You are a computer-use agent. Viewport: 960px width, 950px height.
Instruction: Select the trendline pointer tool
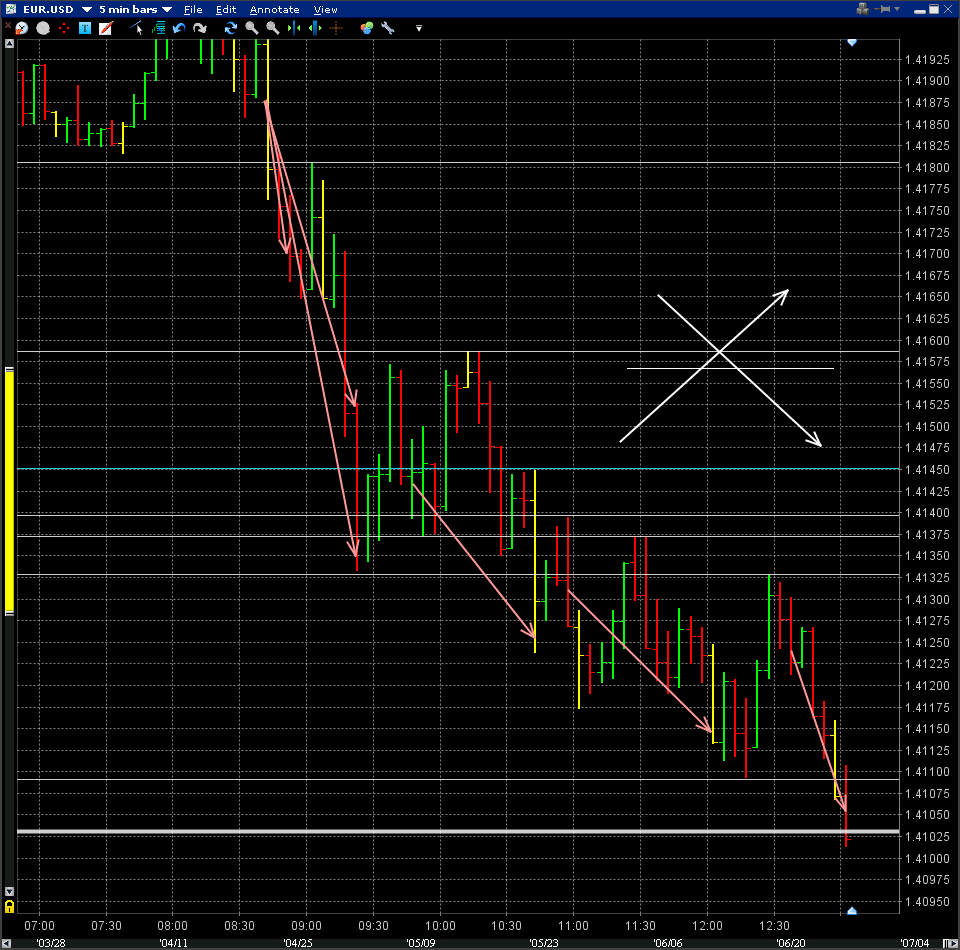137,28
